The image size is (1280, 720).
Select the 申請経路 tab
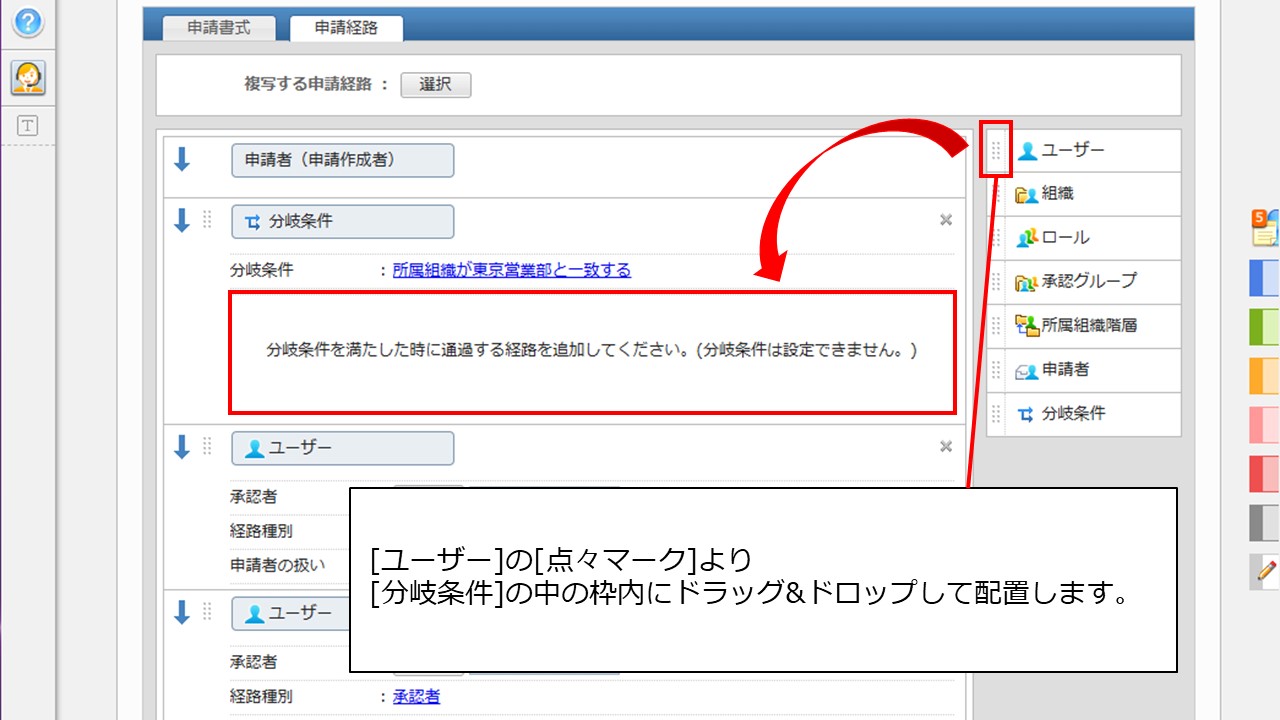click(x=346, y=28)
